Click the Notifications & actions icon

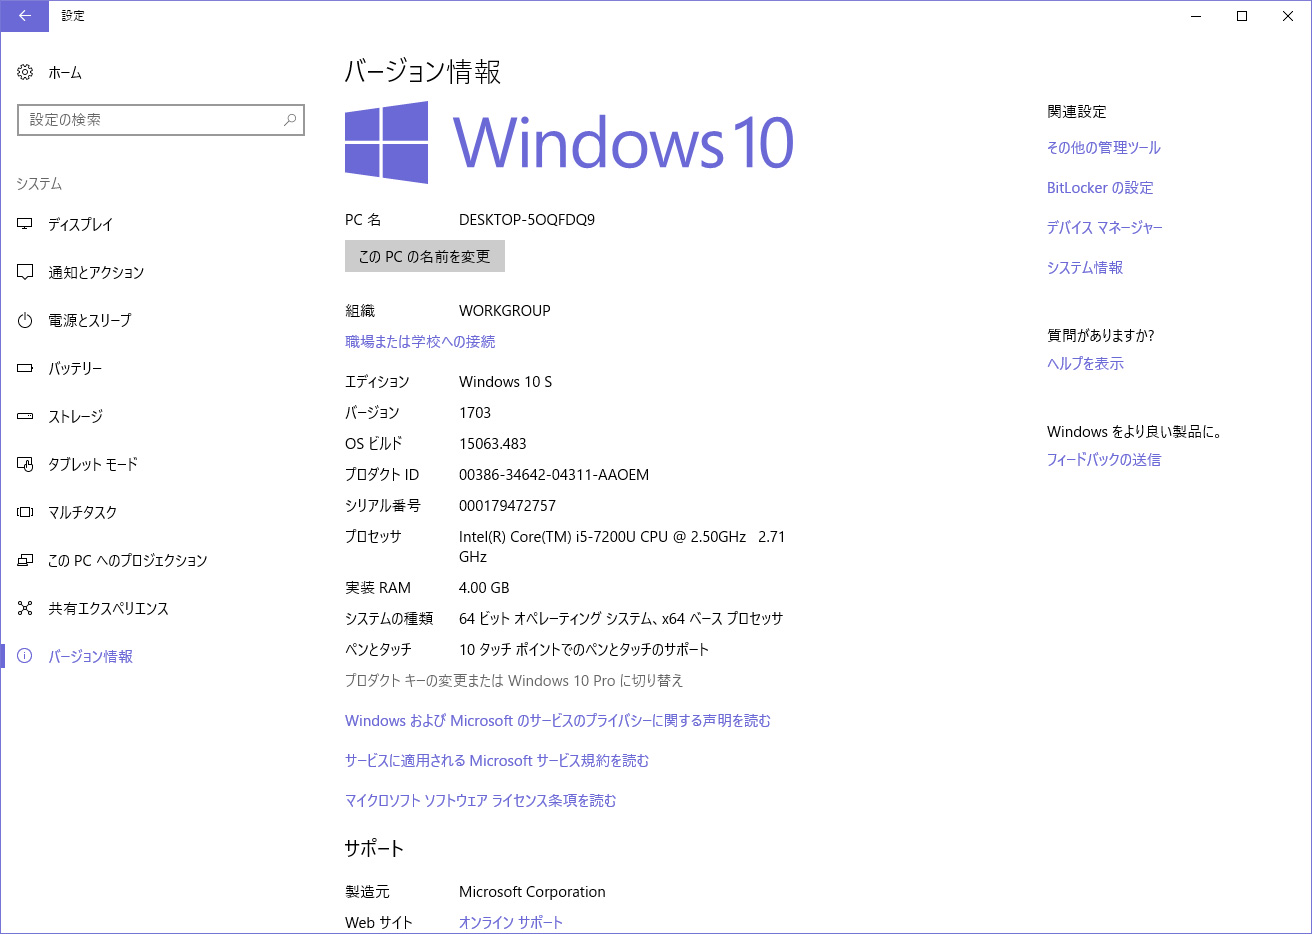pyautogui.click(x=25, y=272)
